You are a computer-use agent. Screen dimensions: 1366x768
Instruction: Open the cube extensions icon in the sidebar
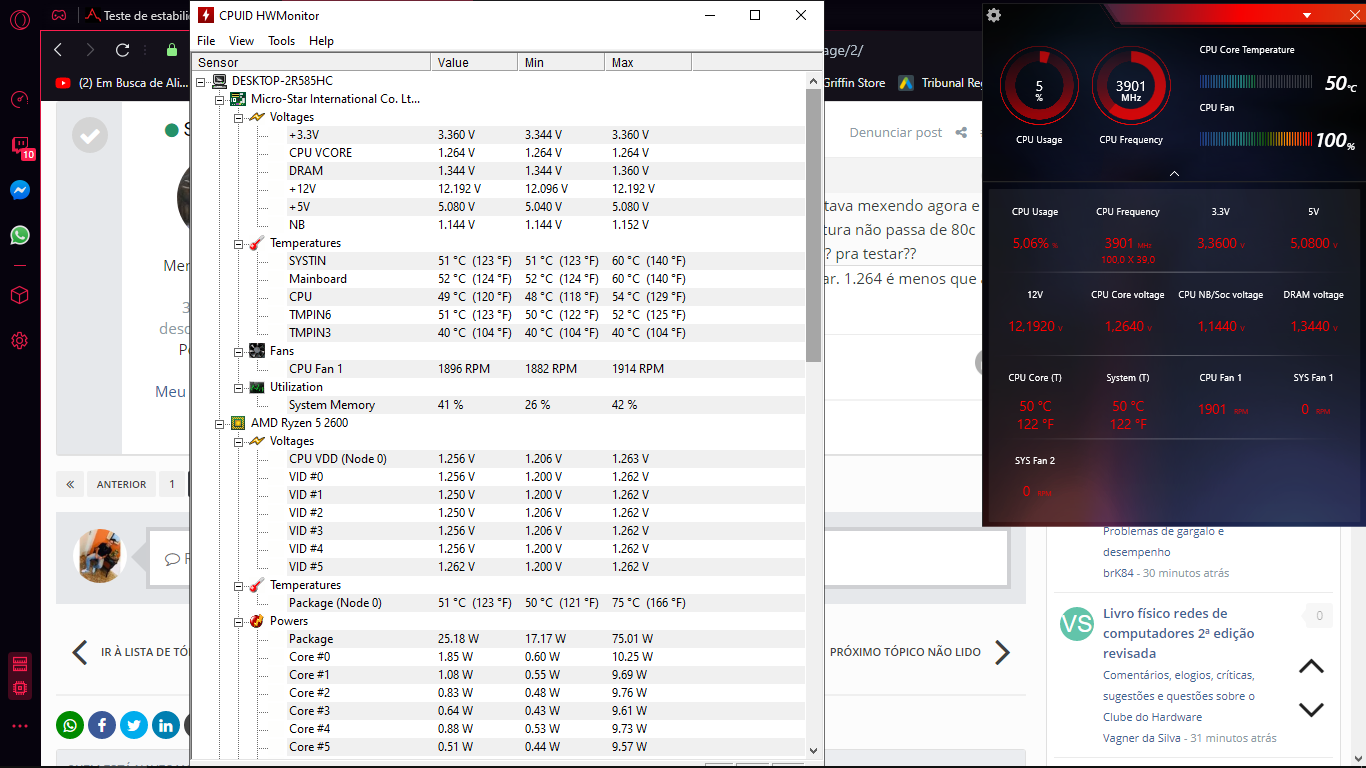coord(19,296)
